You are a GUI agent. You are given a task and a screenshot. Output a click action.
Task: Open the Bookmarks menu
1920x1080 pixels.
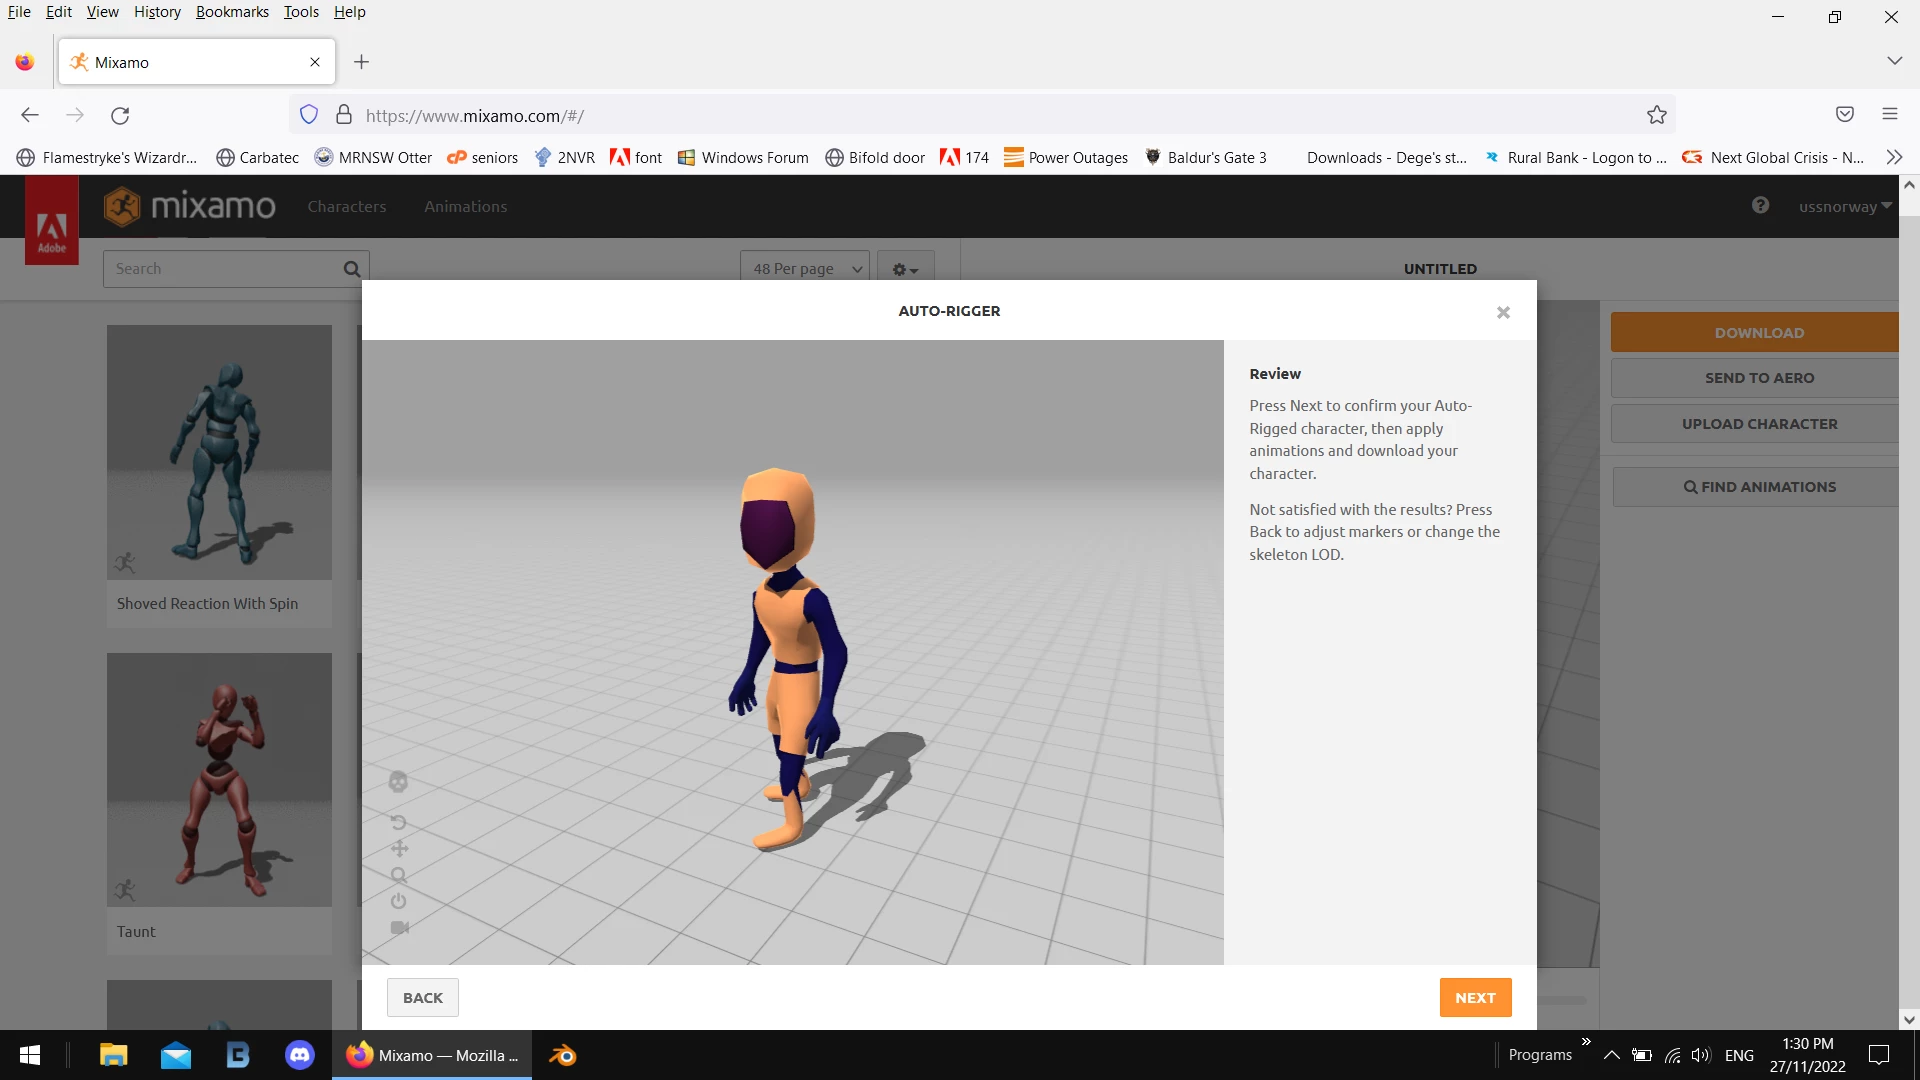click(x=232, y=12)
